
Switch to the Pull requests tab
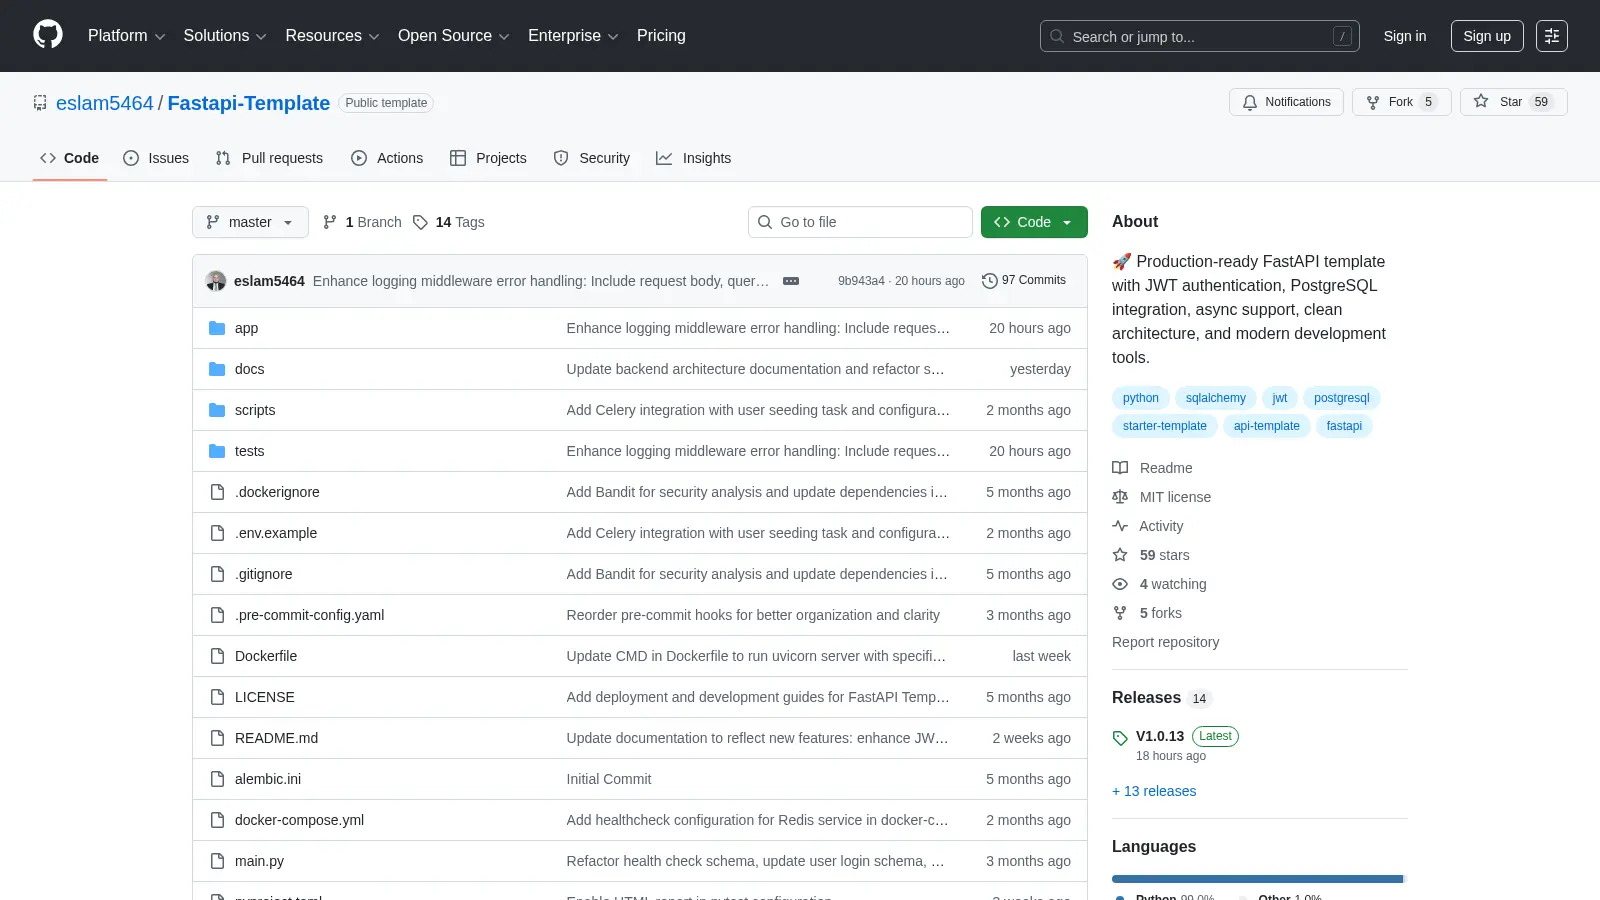coord(269,158)
